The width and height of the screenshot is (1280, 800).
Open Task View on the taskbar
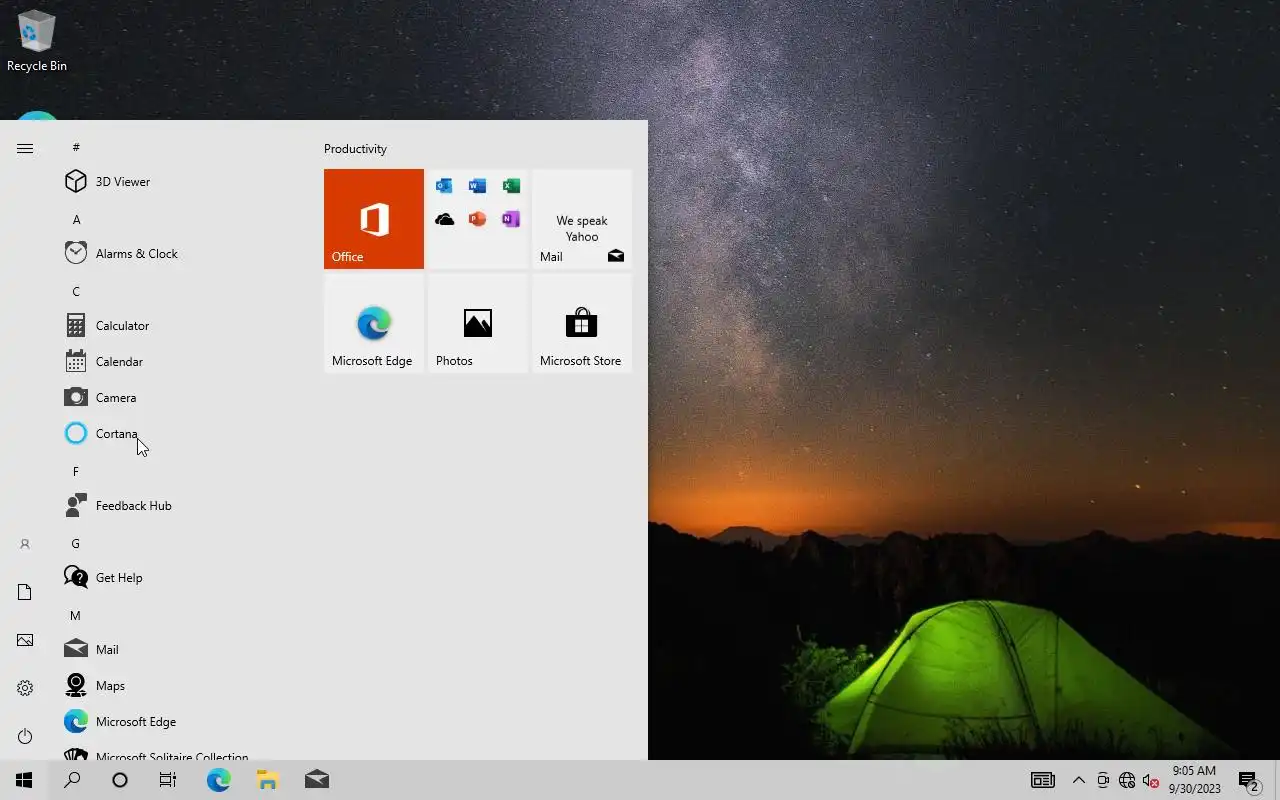168,780
